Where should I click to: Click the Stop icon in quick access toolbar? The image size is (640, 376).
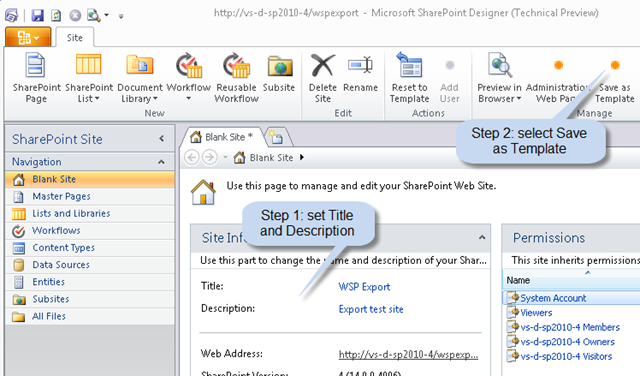[x=75, y=16]
